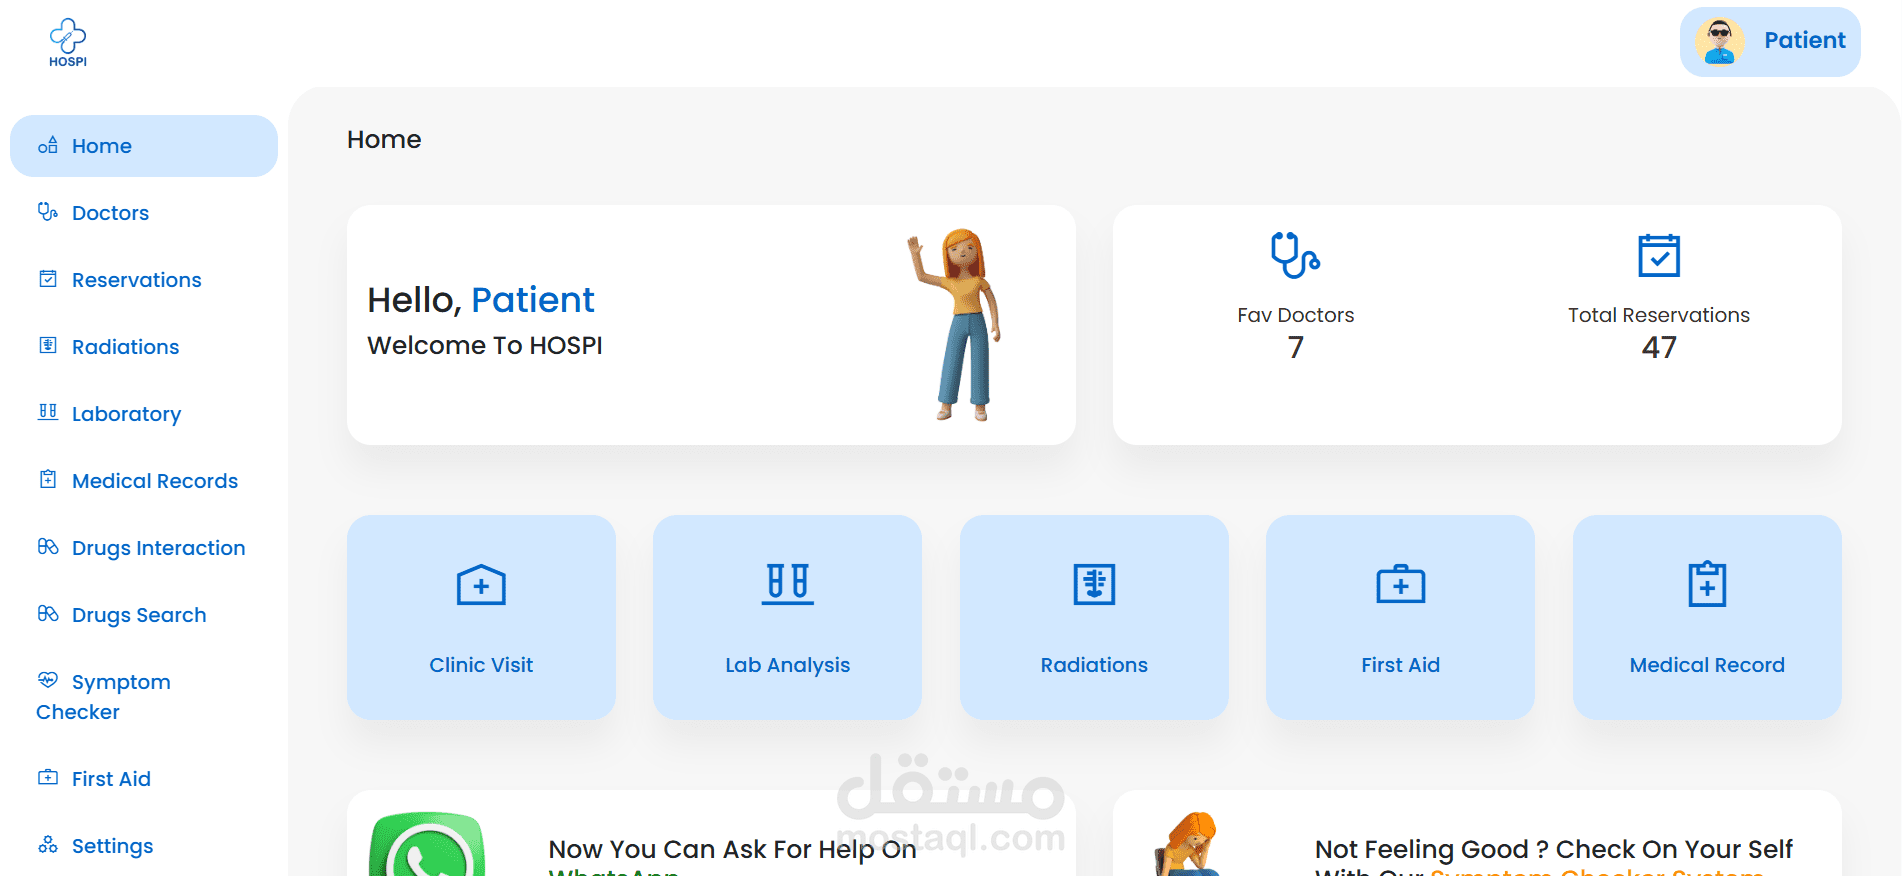Viewport: 1902px width, 876px height.
Task: Open the Clinic Visit card
Action: coord(481,617)
